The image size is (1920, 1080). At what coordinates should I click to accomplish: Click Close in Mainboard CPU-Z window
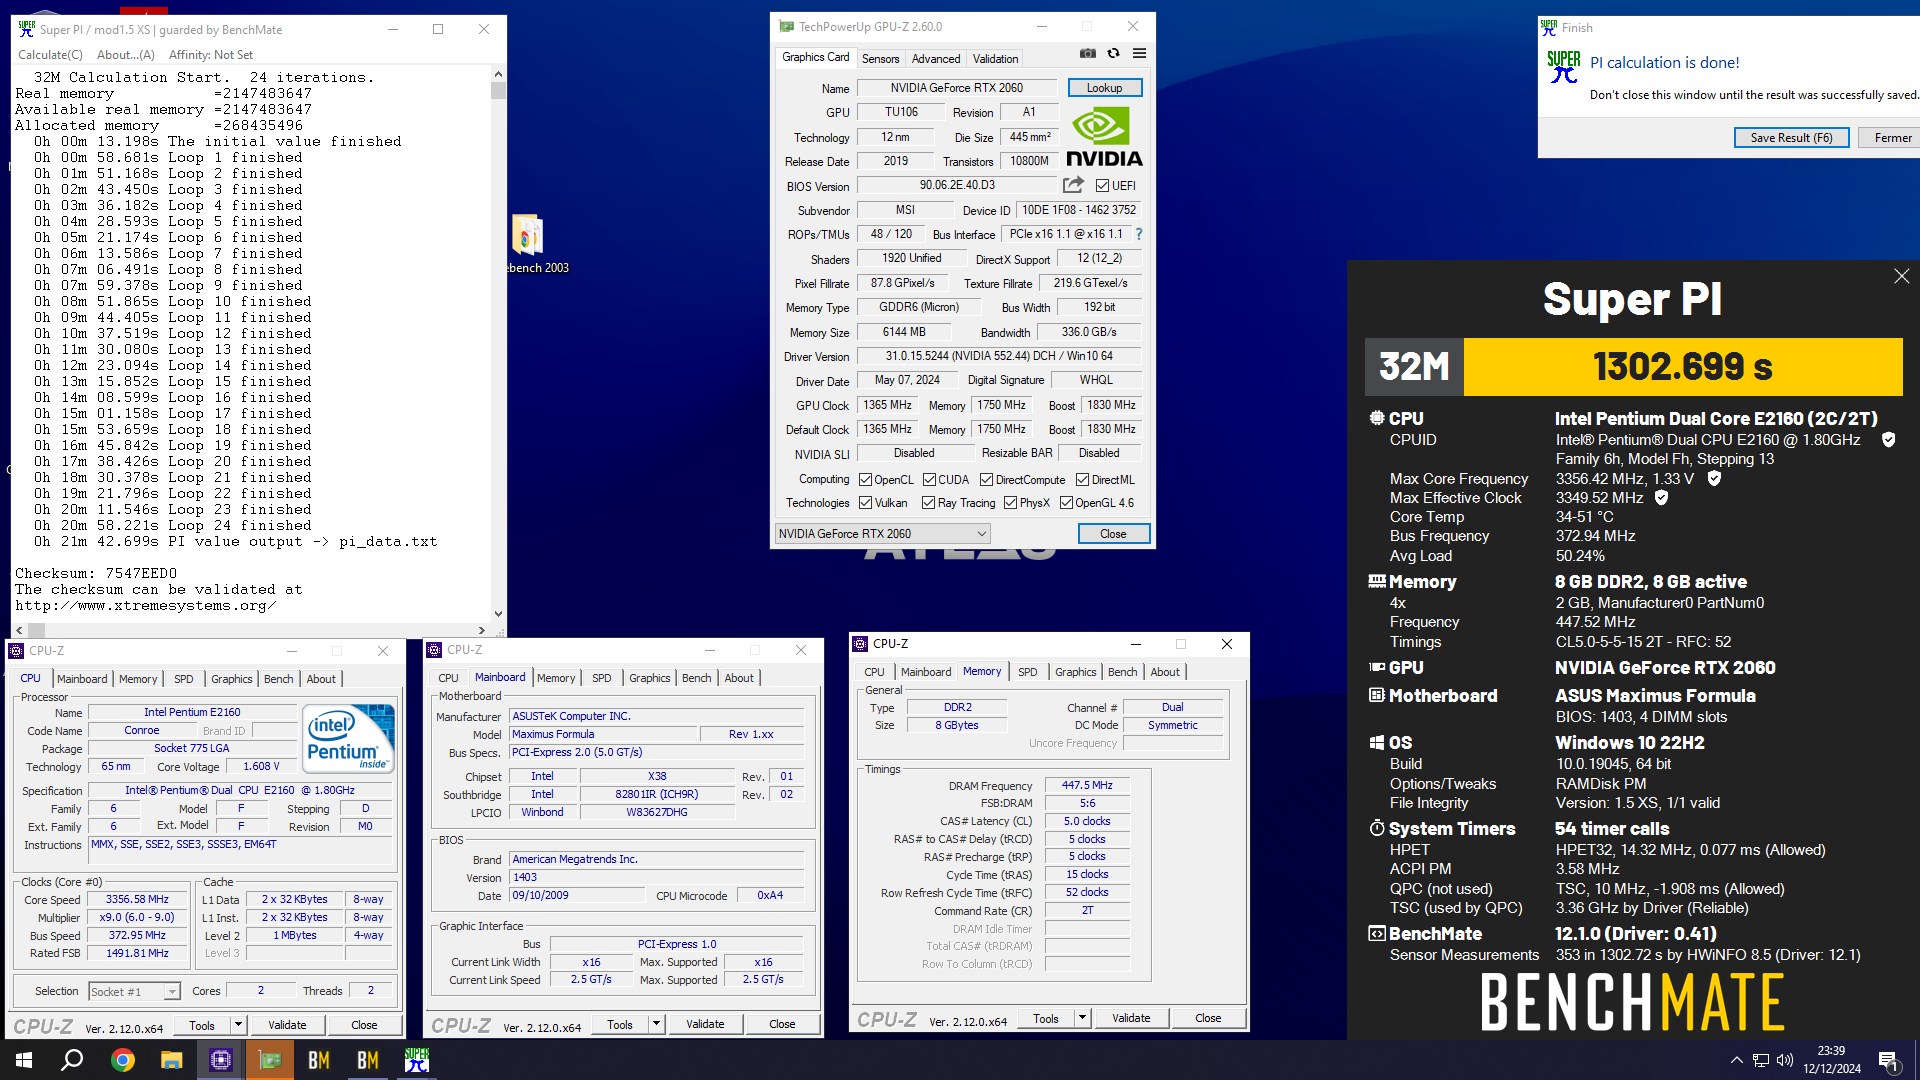tap(782, 1024)
